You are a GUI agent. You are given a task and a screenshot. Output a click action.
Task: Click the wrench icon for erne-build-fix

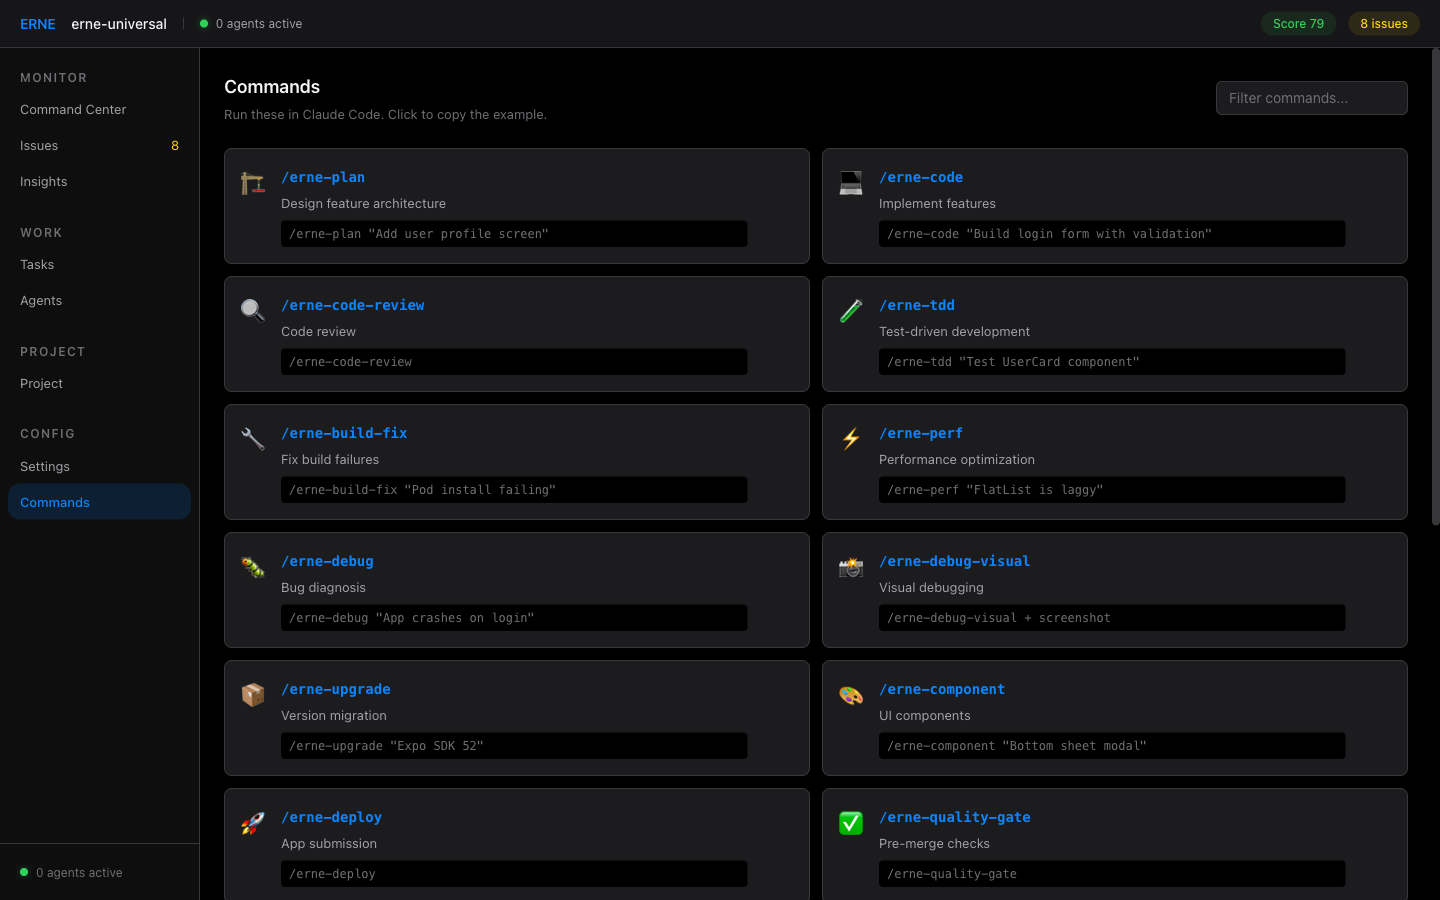[x=252, y=439]
